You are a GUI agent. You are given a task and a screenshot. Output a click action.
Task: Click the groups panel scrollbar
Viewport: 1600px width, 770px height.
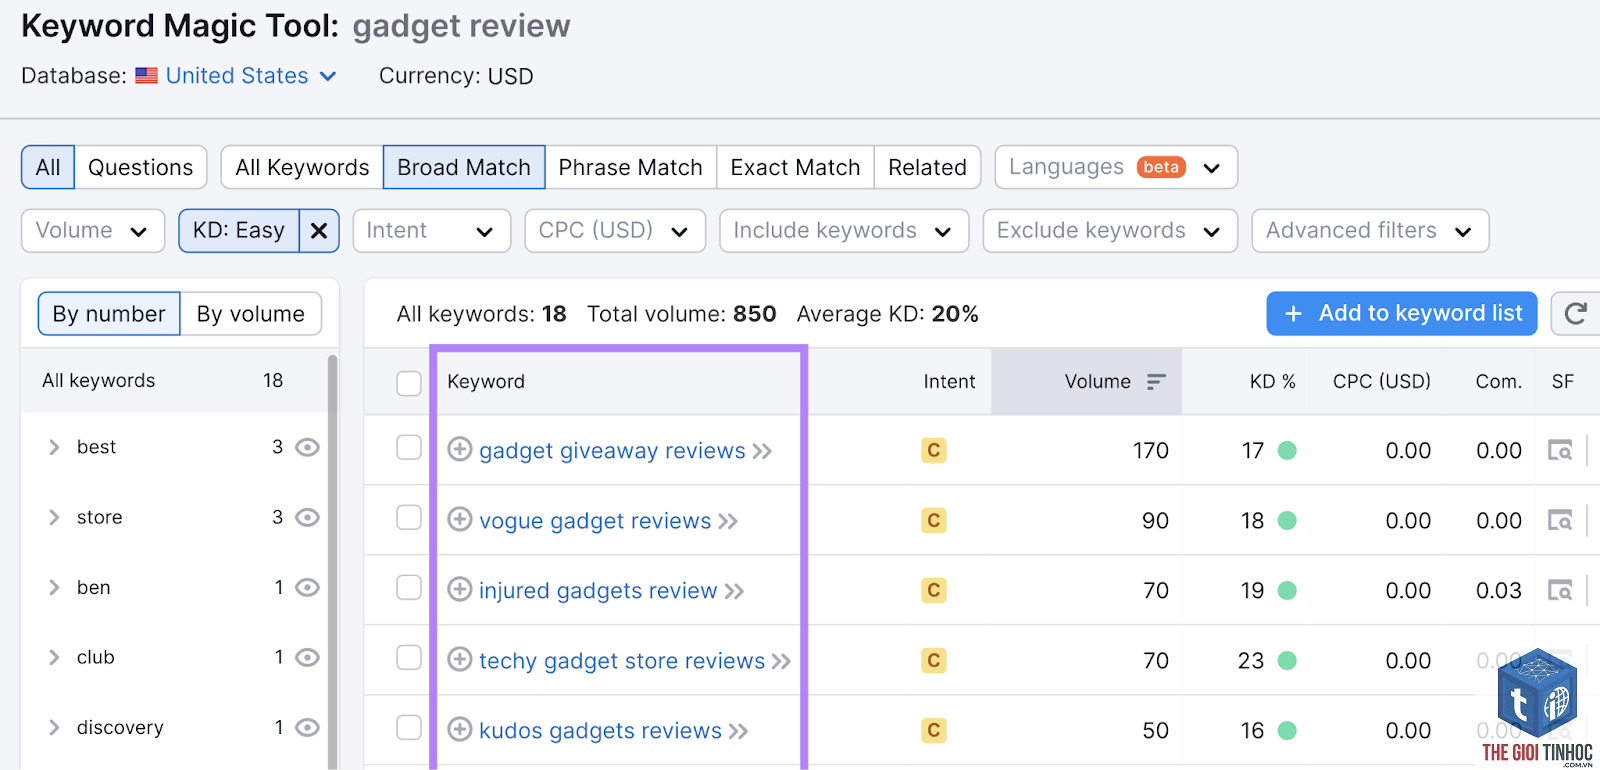coord(332,560)
